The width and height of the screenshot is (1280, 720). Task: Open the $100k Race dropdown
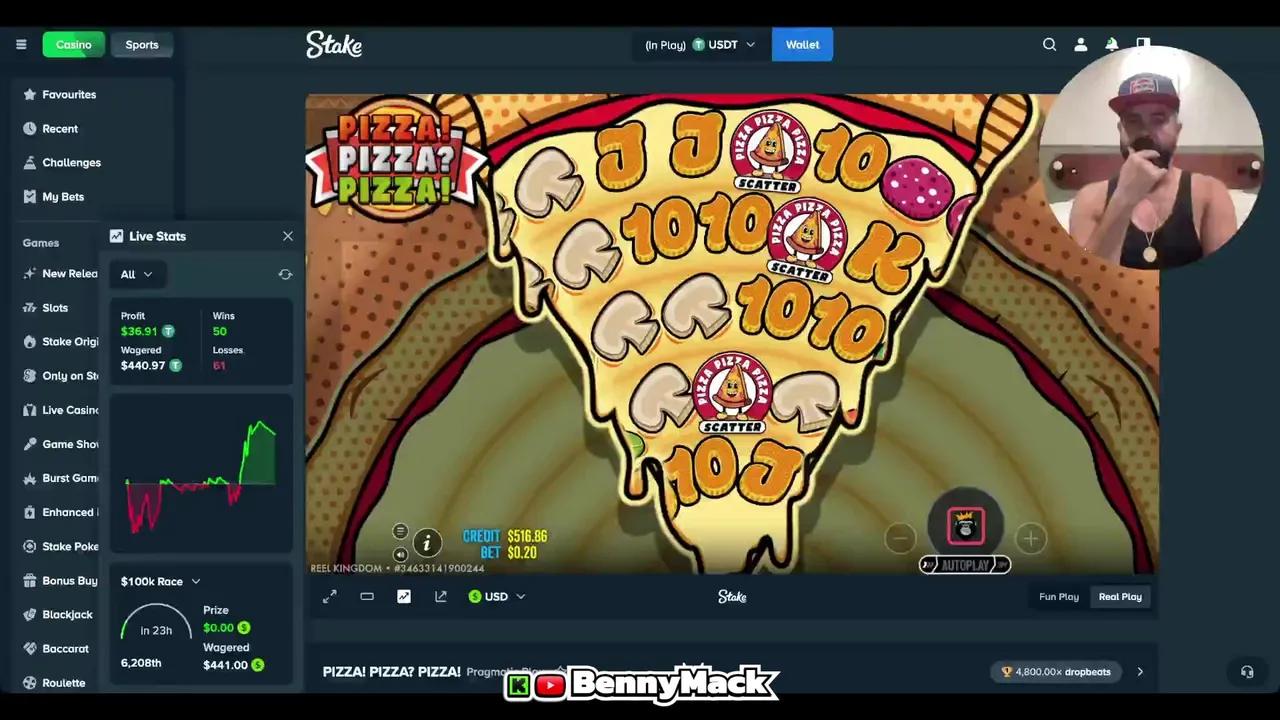point(158,581)
